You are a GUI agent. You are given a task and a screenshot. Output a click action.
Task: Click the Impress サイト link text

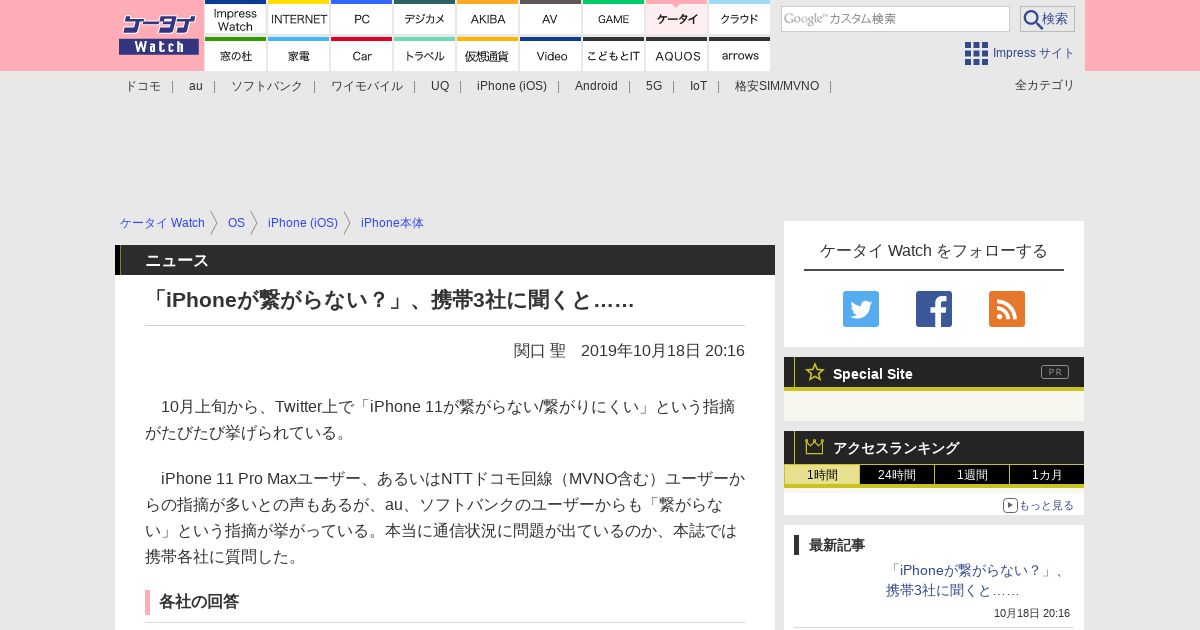coord(1034,53)
